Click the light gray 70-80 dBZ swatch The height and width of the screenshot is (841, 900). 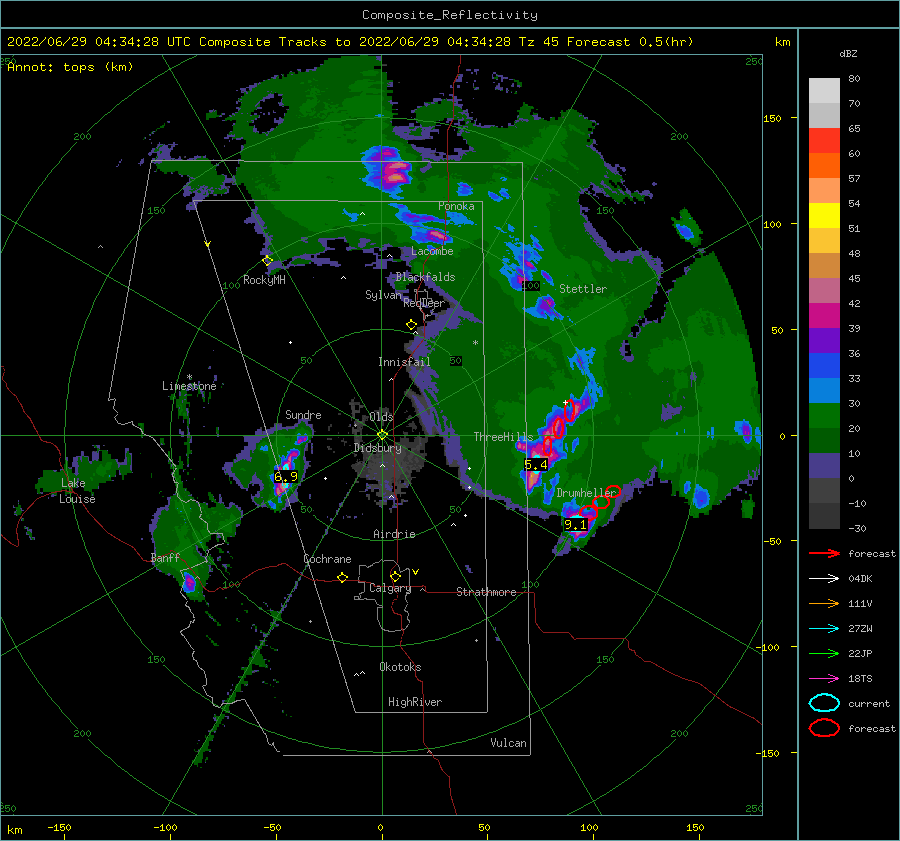(x=824, y=91)
